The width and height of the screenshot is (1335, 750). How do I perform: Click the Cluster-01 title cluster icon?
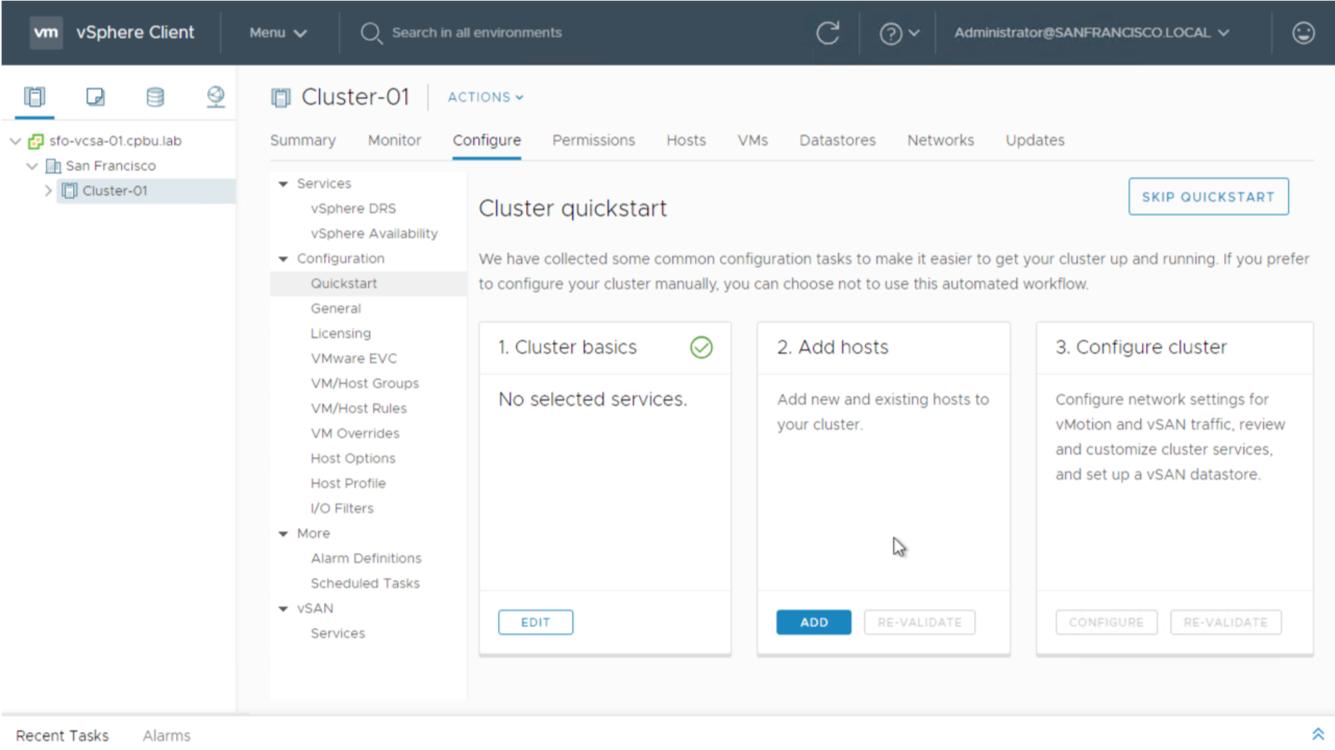[x=281, y=98]
